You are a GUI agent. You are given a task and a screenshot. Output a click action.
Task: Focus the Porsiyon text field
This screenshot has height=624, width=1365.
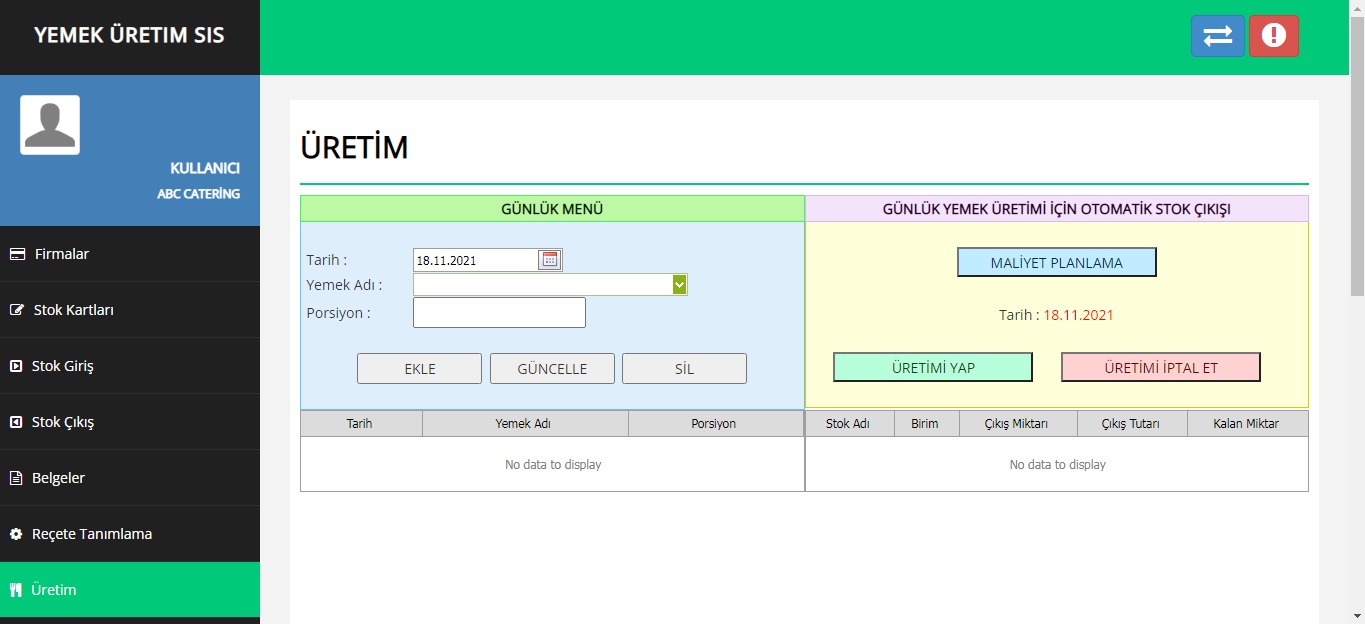(499, 313)
